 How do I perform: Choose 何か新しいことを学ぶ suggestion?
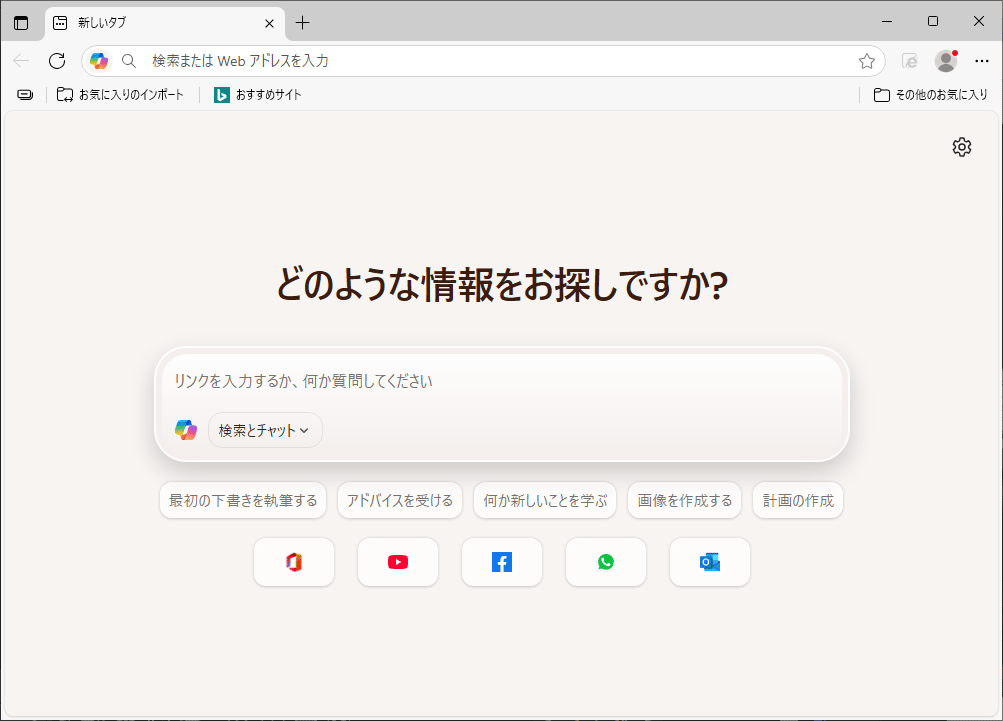545,500
